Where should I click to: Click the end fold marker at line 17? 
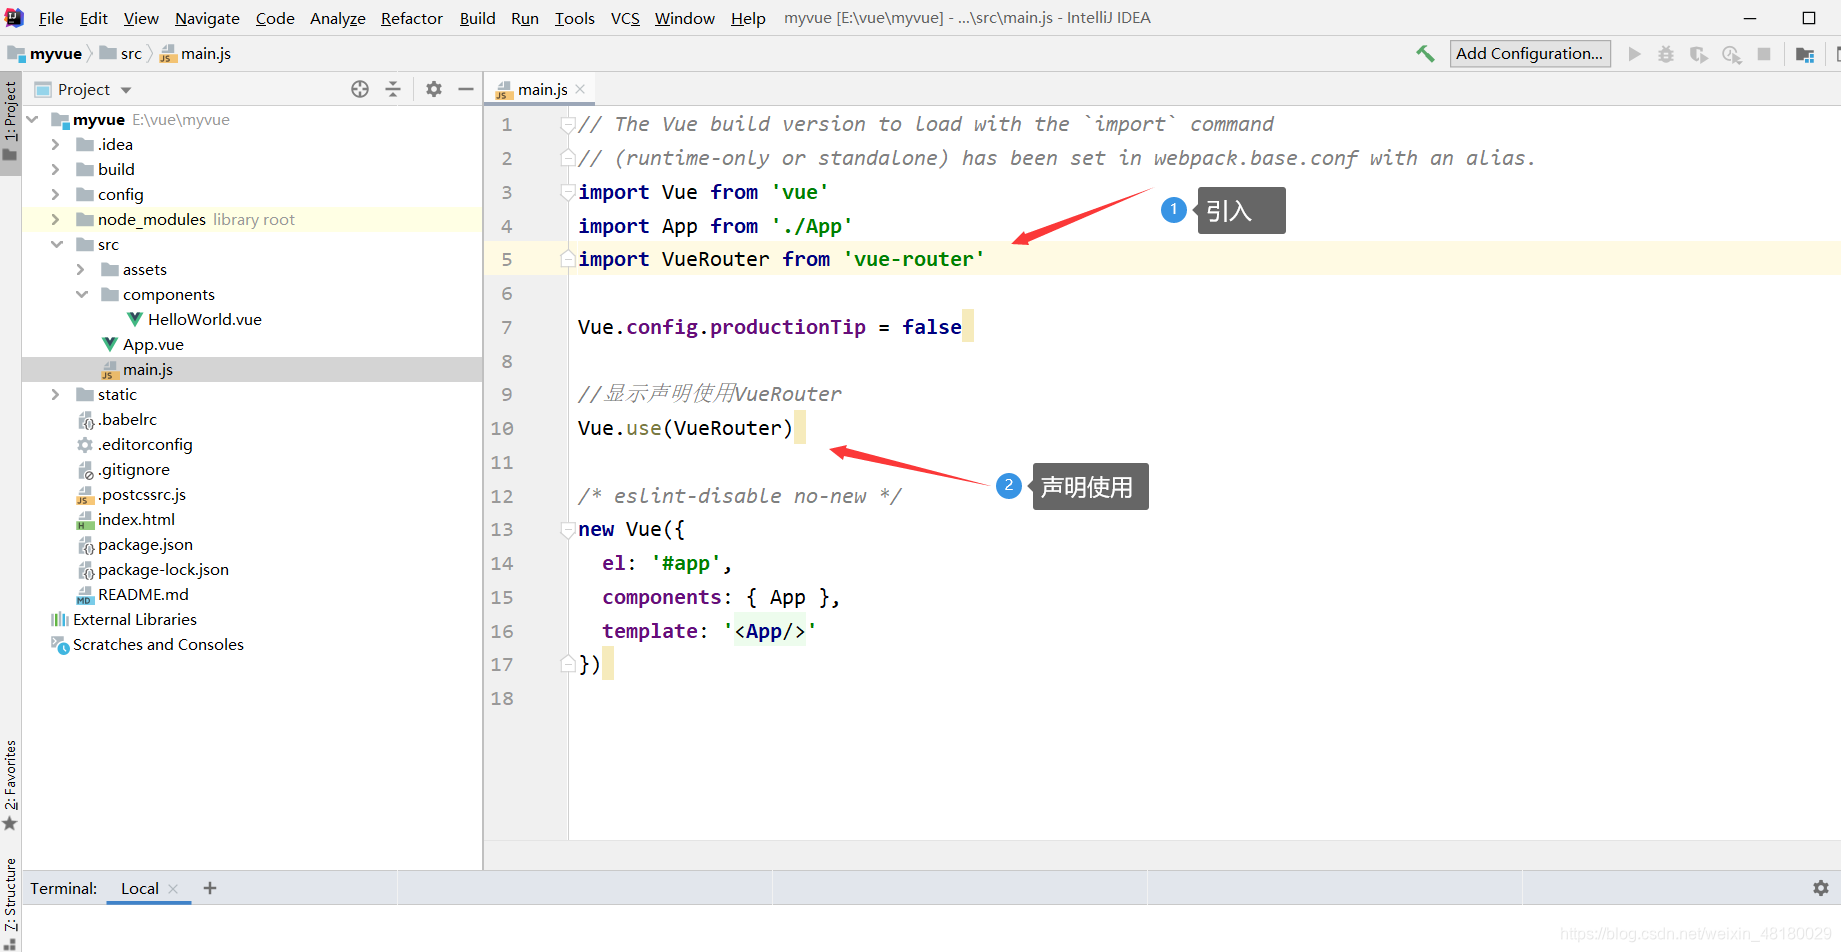[568, 663]
